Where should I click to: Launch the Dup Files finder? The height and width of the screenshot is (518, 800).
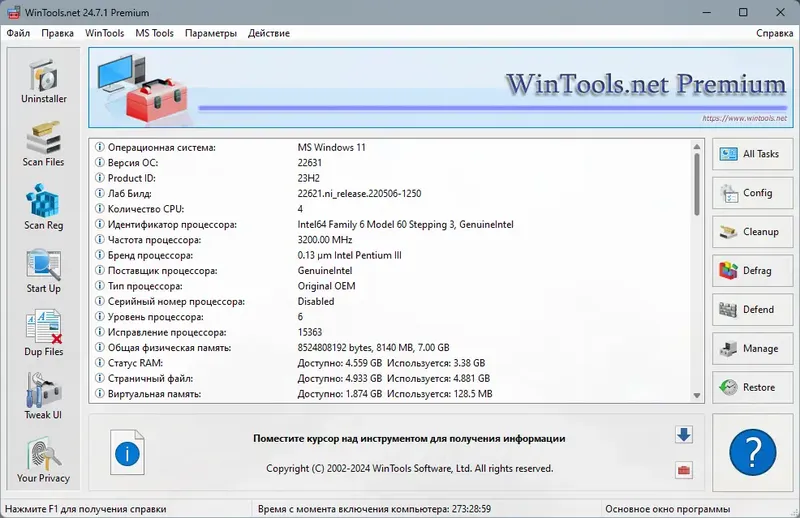tap(43, 334)
